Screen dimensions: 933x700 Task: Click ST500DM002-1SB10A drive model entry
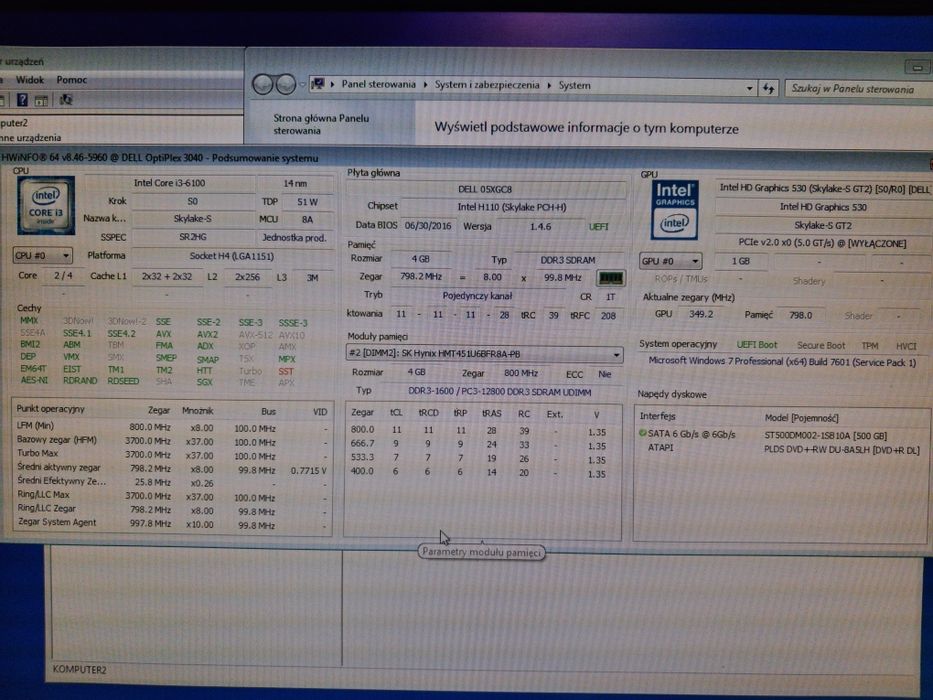pos(825,435)
